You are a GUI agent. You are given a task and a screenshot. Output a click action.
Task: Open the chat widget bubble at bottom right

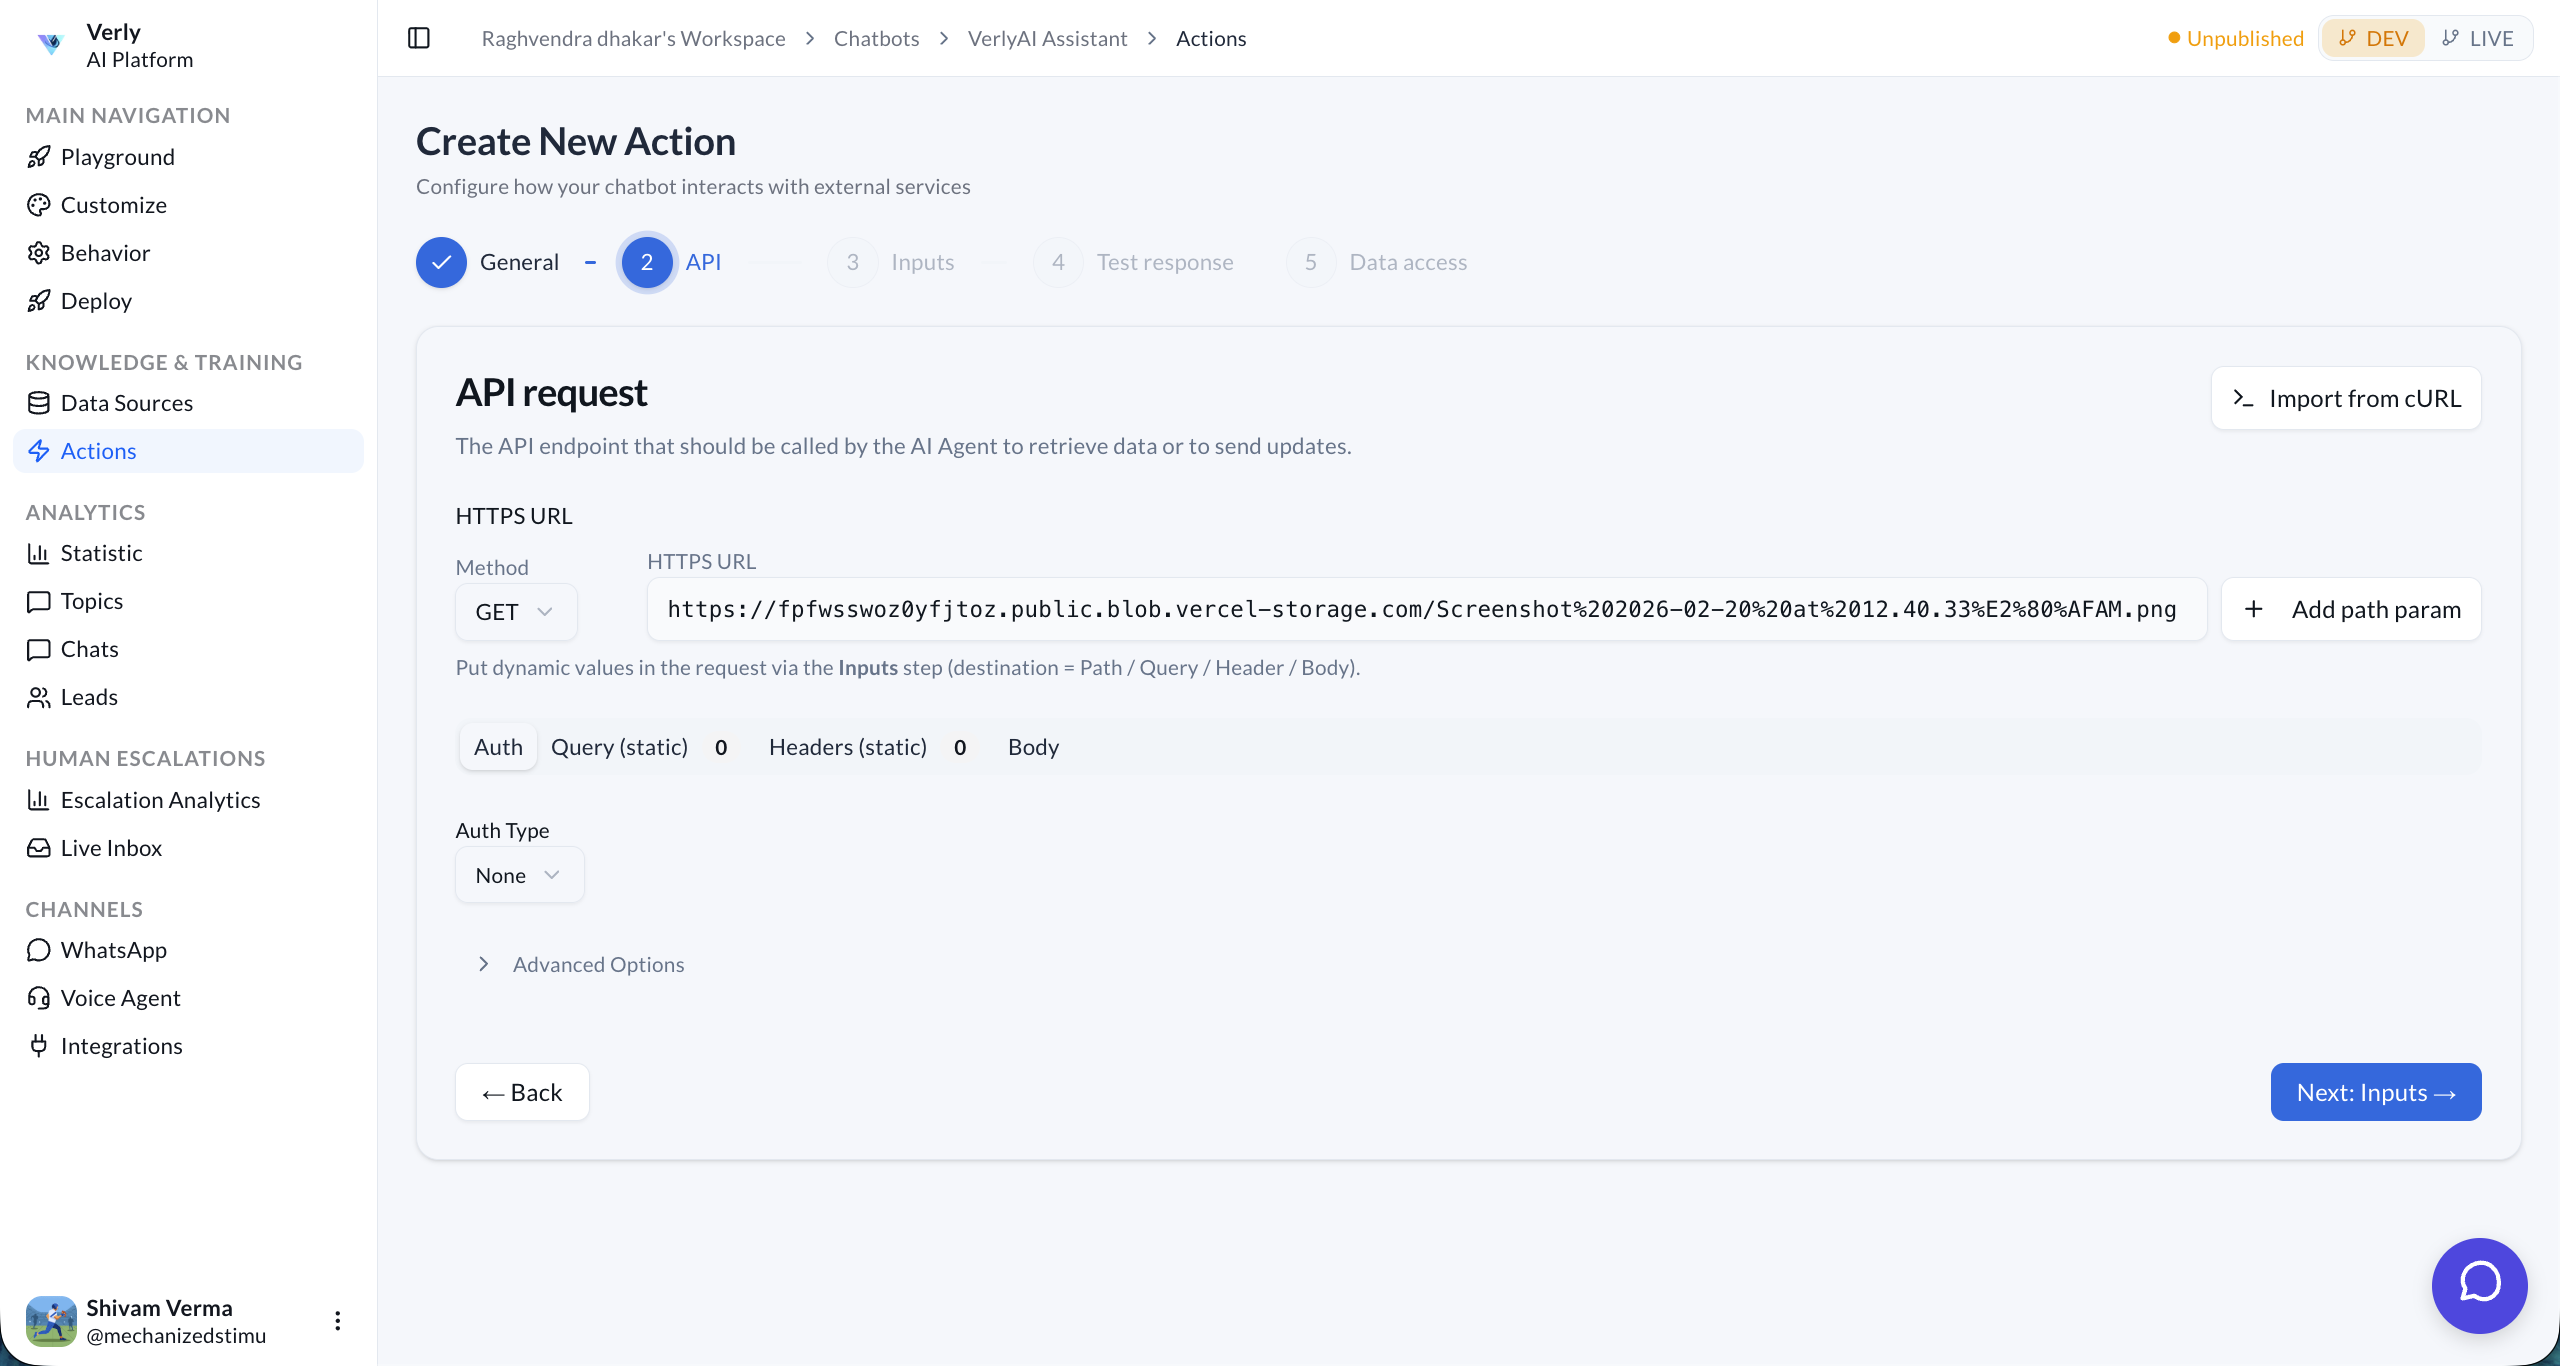[2479, 1286]
